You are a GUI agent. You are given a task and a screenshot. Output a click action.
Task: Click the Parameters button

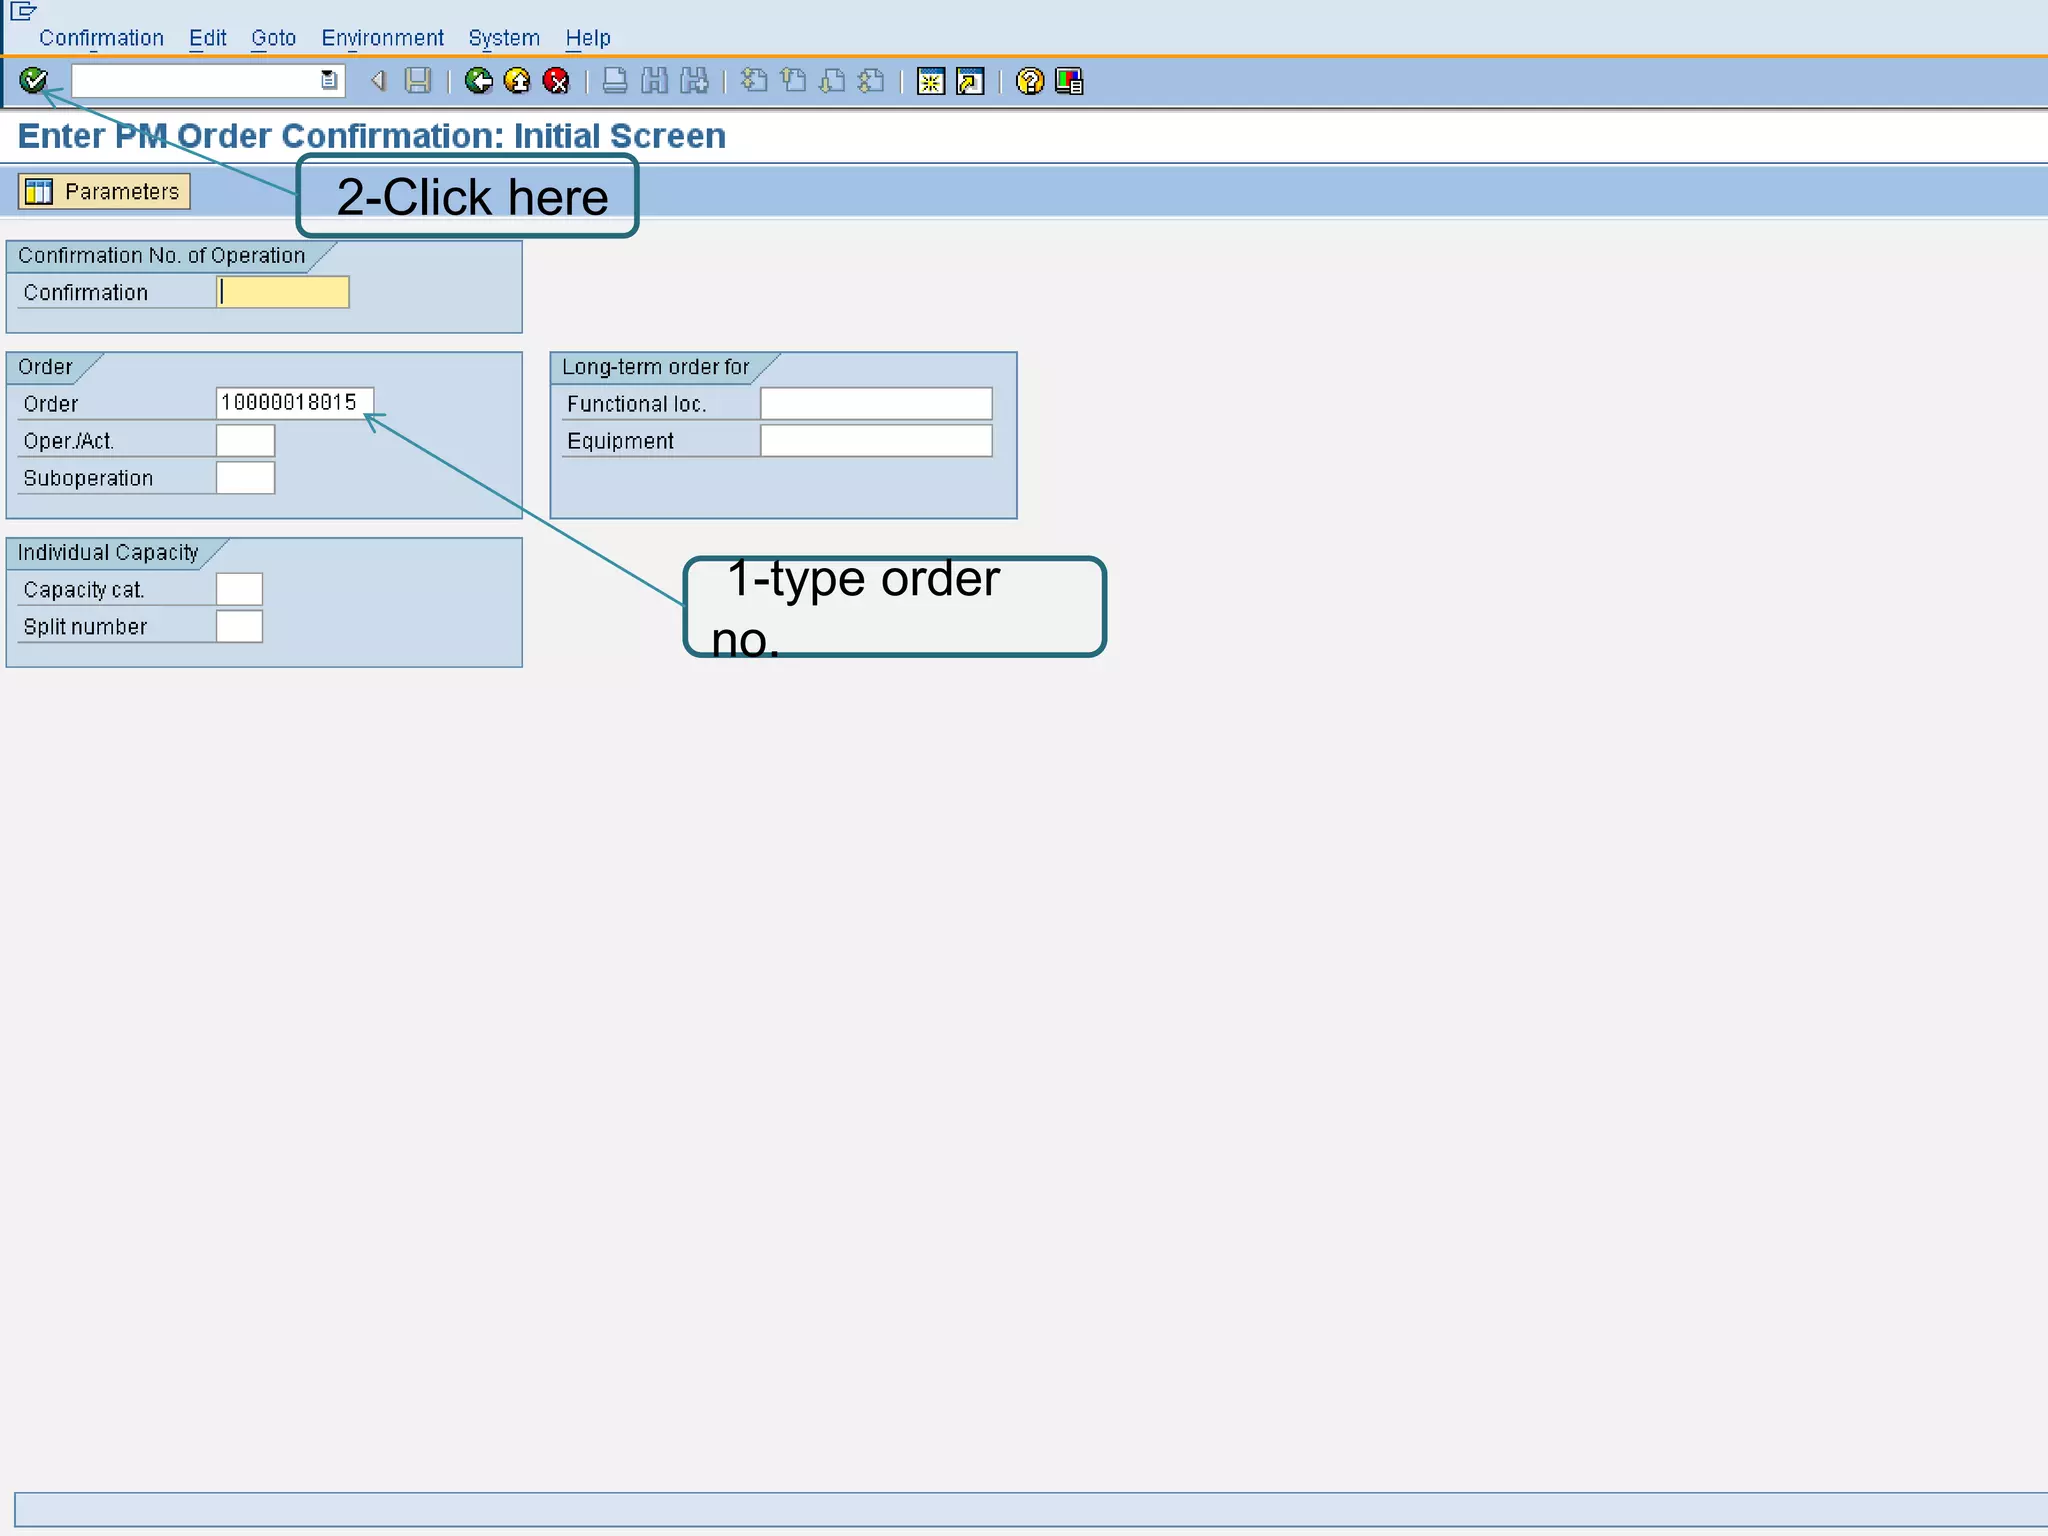tap(104, 191)
